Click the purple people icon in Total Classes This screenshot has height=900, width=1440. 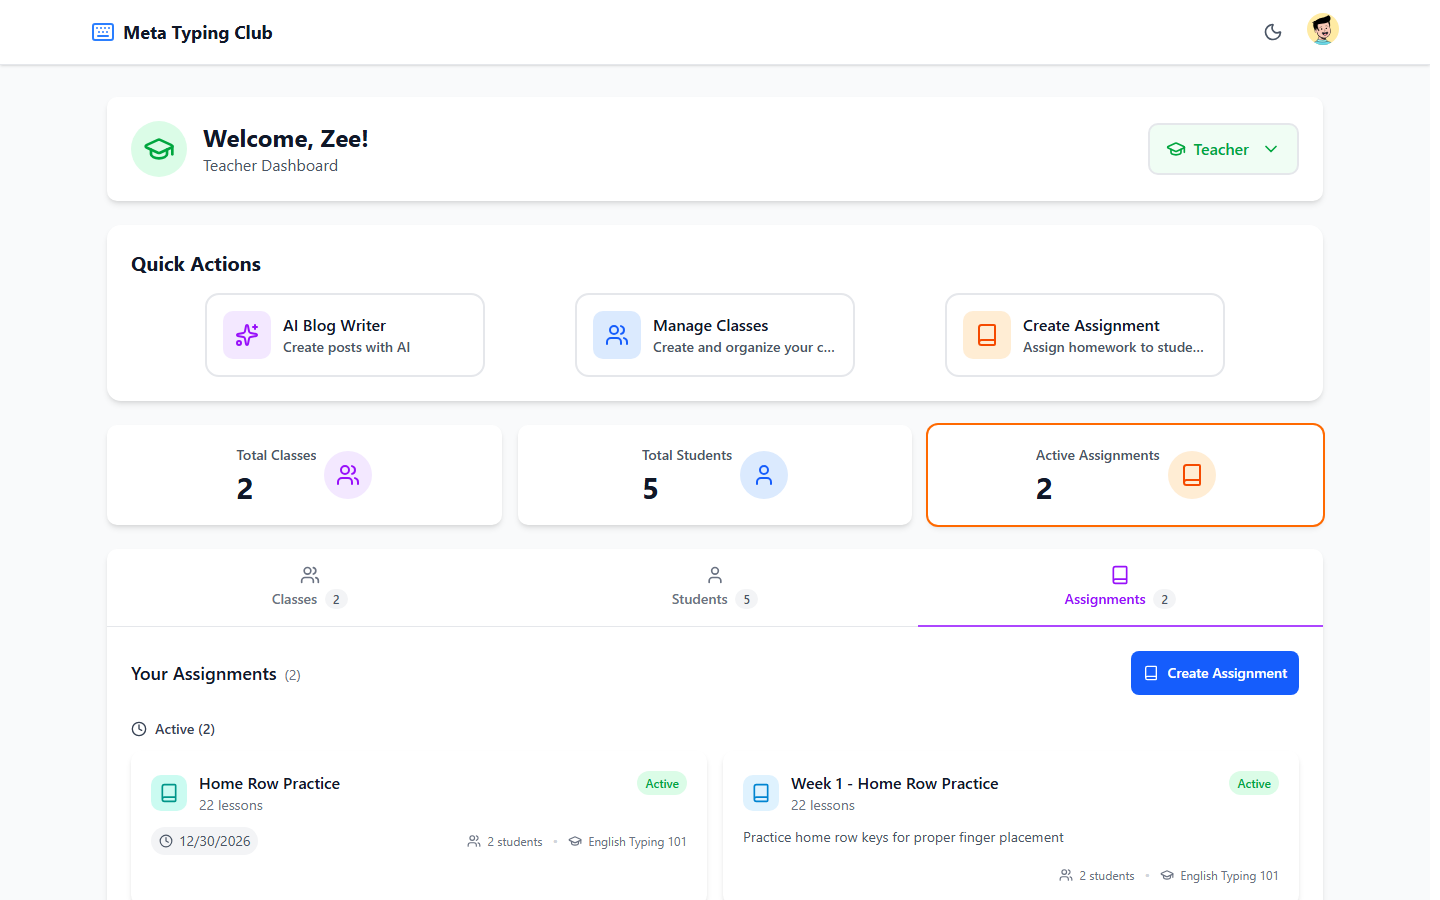click(348, 475)
